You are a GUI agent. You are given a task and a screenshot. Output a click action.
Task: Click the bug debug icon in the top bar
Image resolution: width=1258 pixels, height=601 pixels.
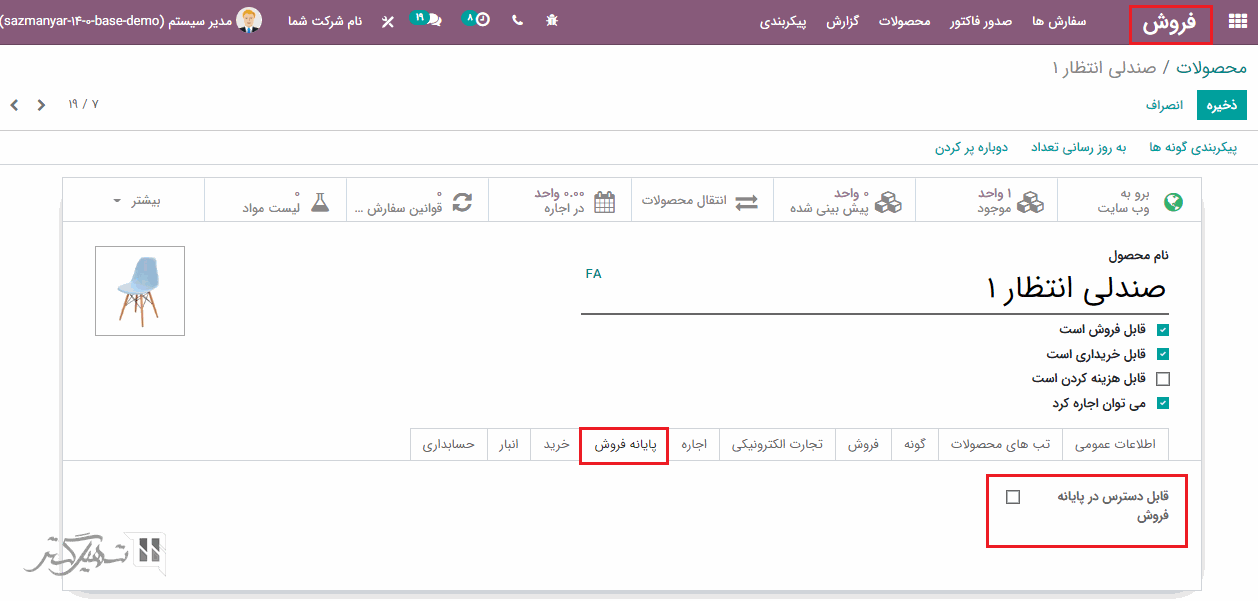pos(553,21)
